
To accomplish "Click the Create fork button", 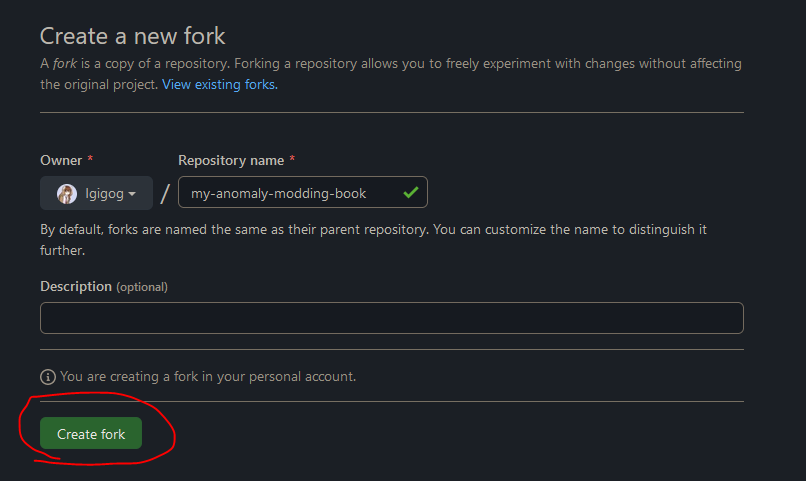I will [x=91, y=433].
